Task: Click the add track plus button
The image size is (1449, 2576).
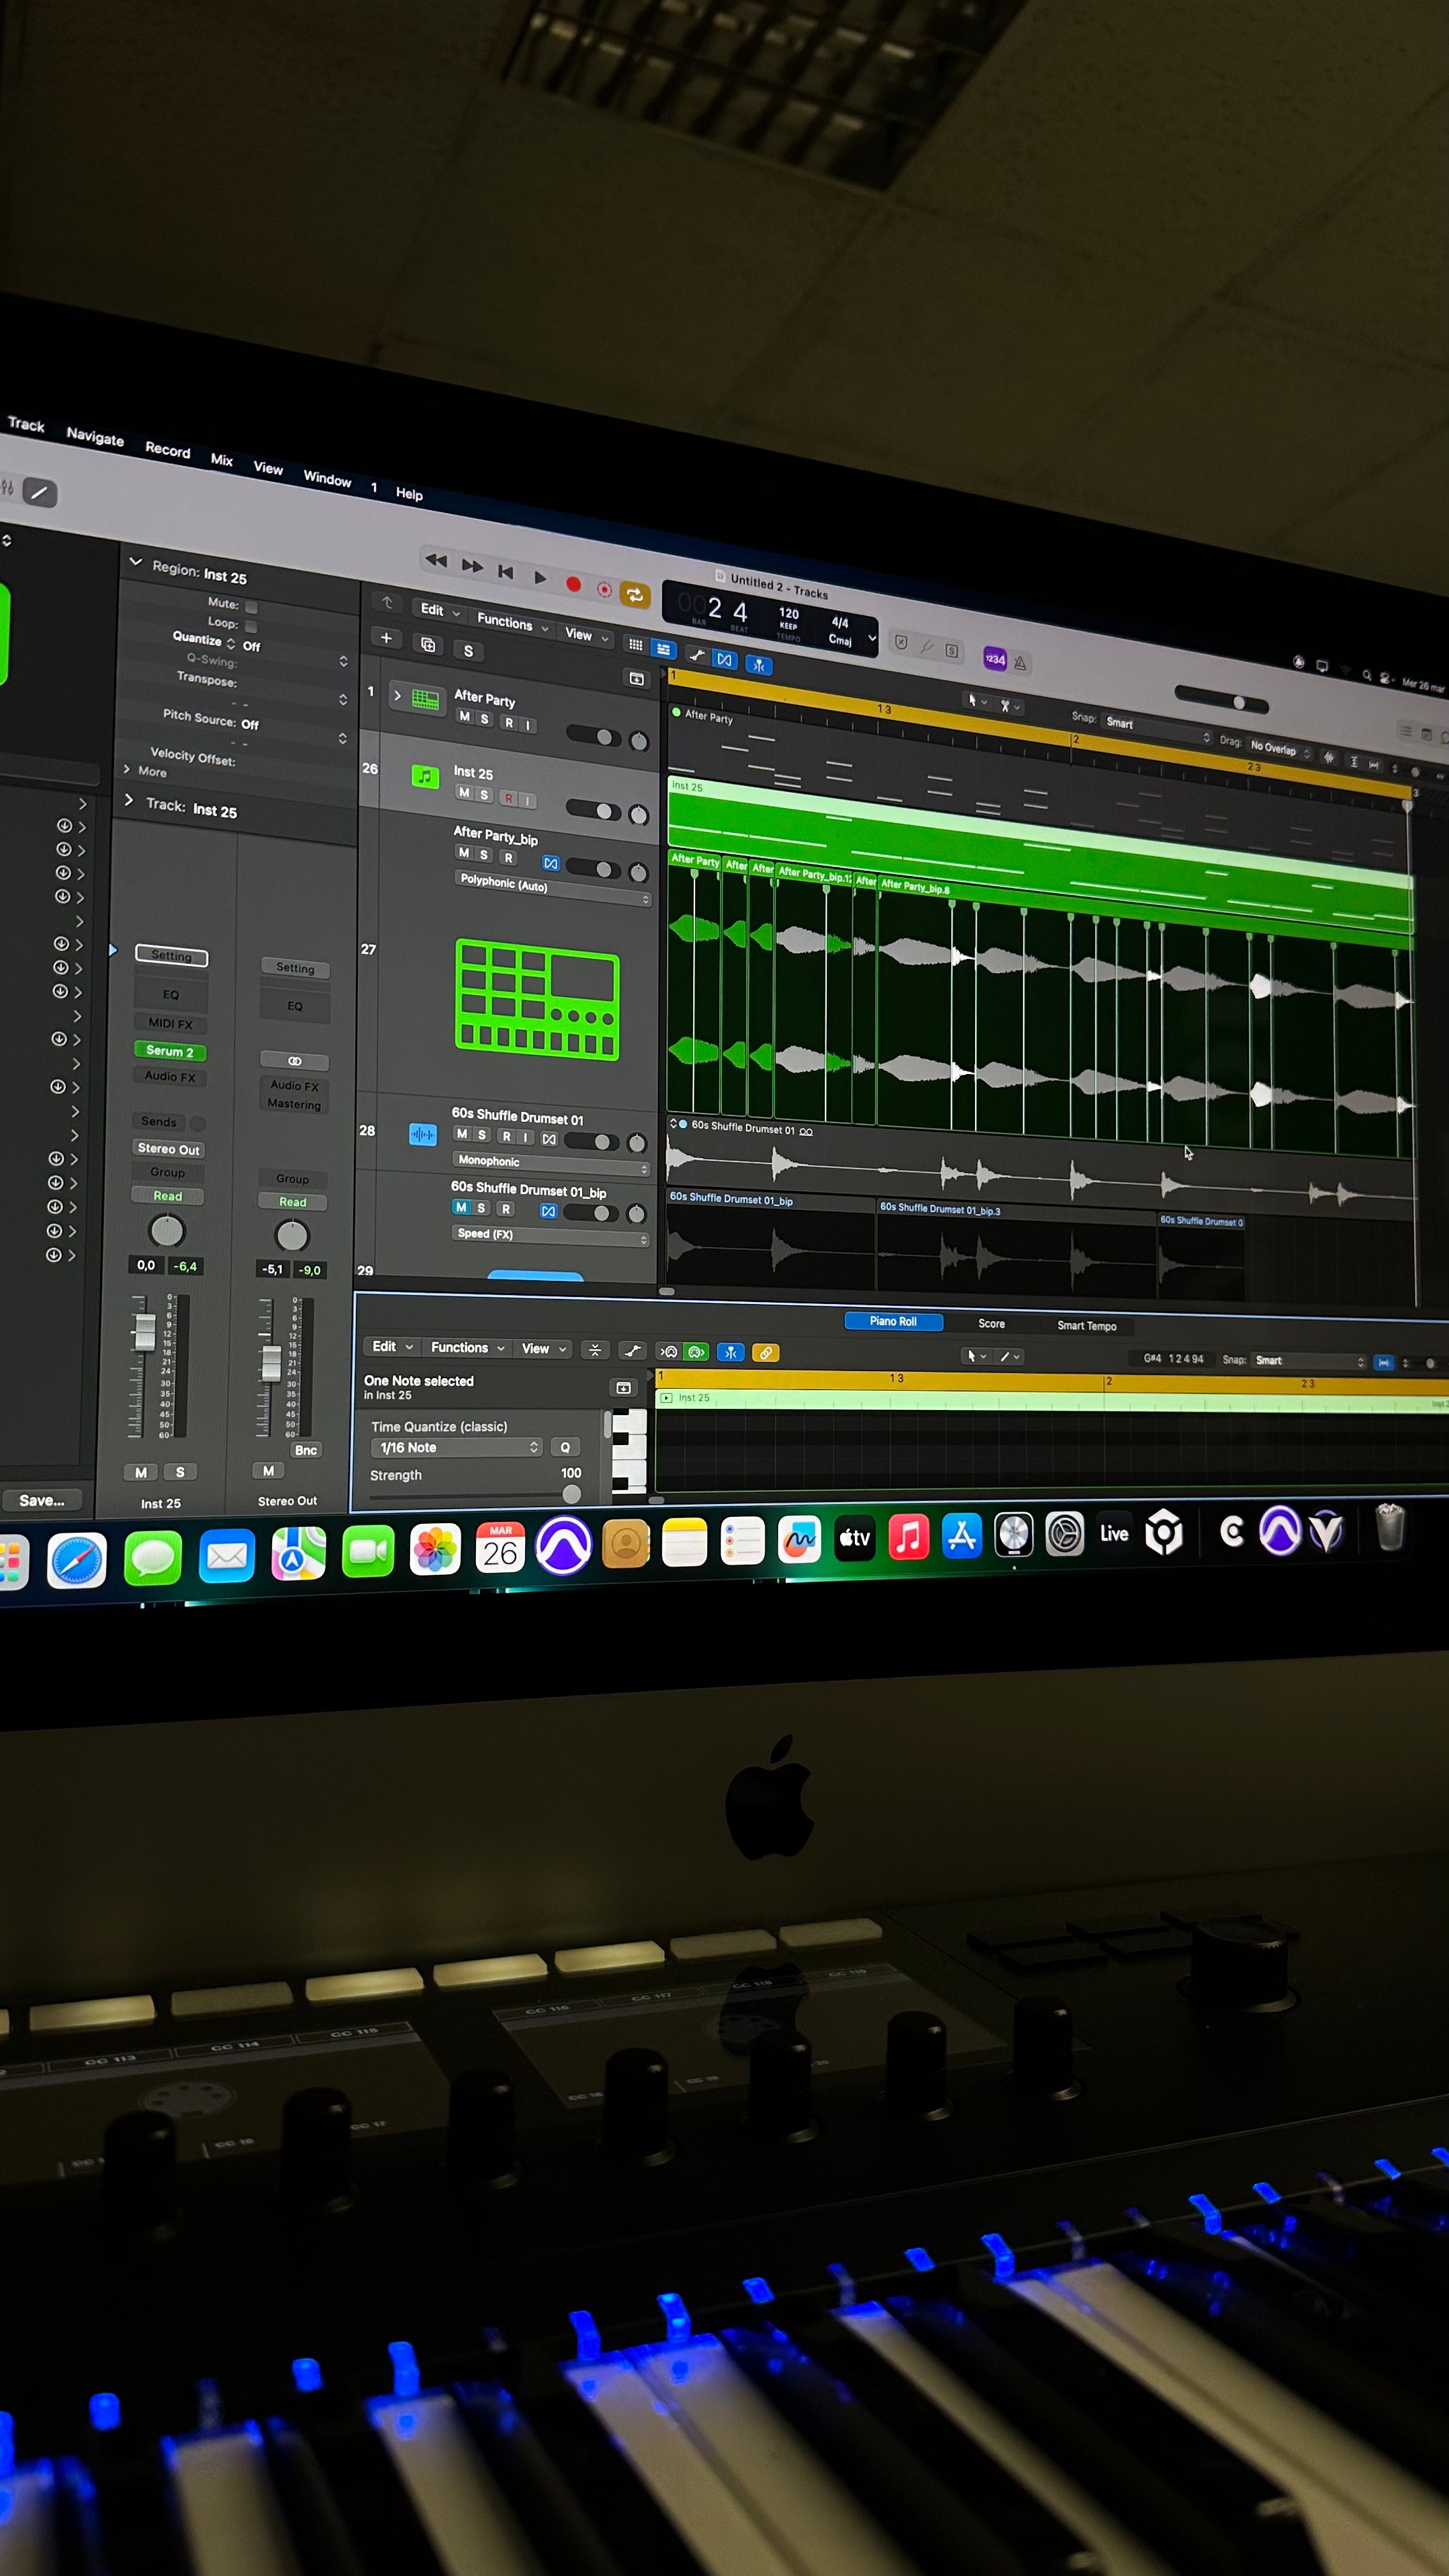Action: (x=386, y=638)
